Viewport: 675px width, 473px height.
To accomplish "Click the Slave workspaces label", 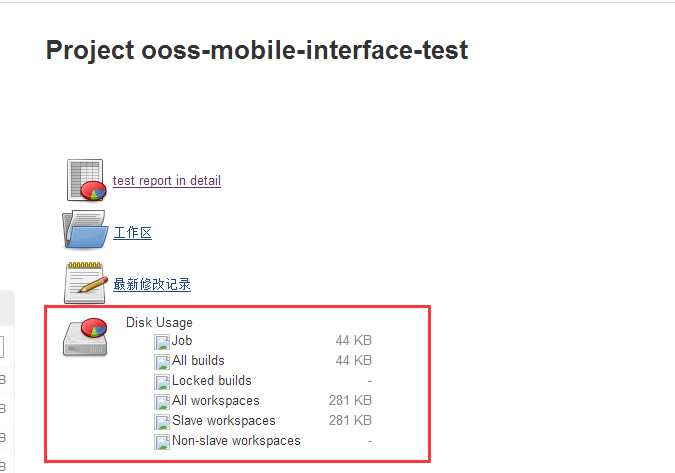I will 223,421.
